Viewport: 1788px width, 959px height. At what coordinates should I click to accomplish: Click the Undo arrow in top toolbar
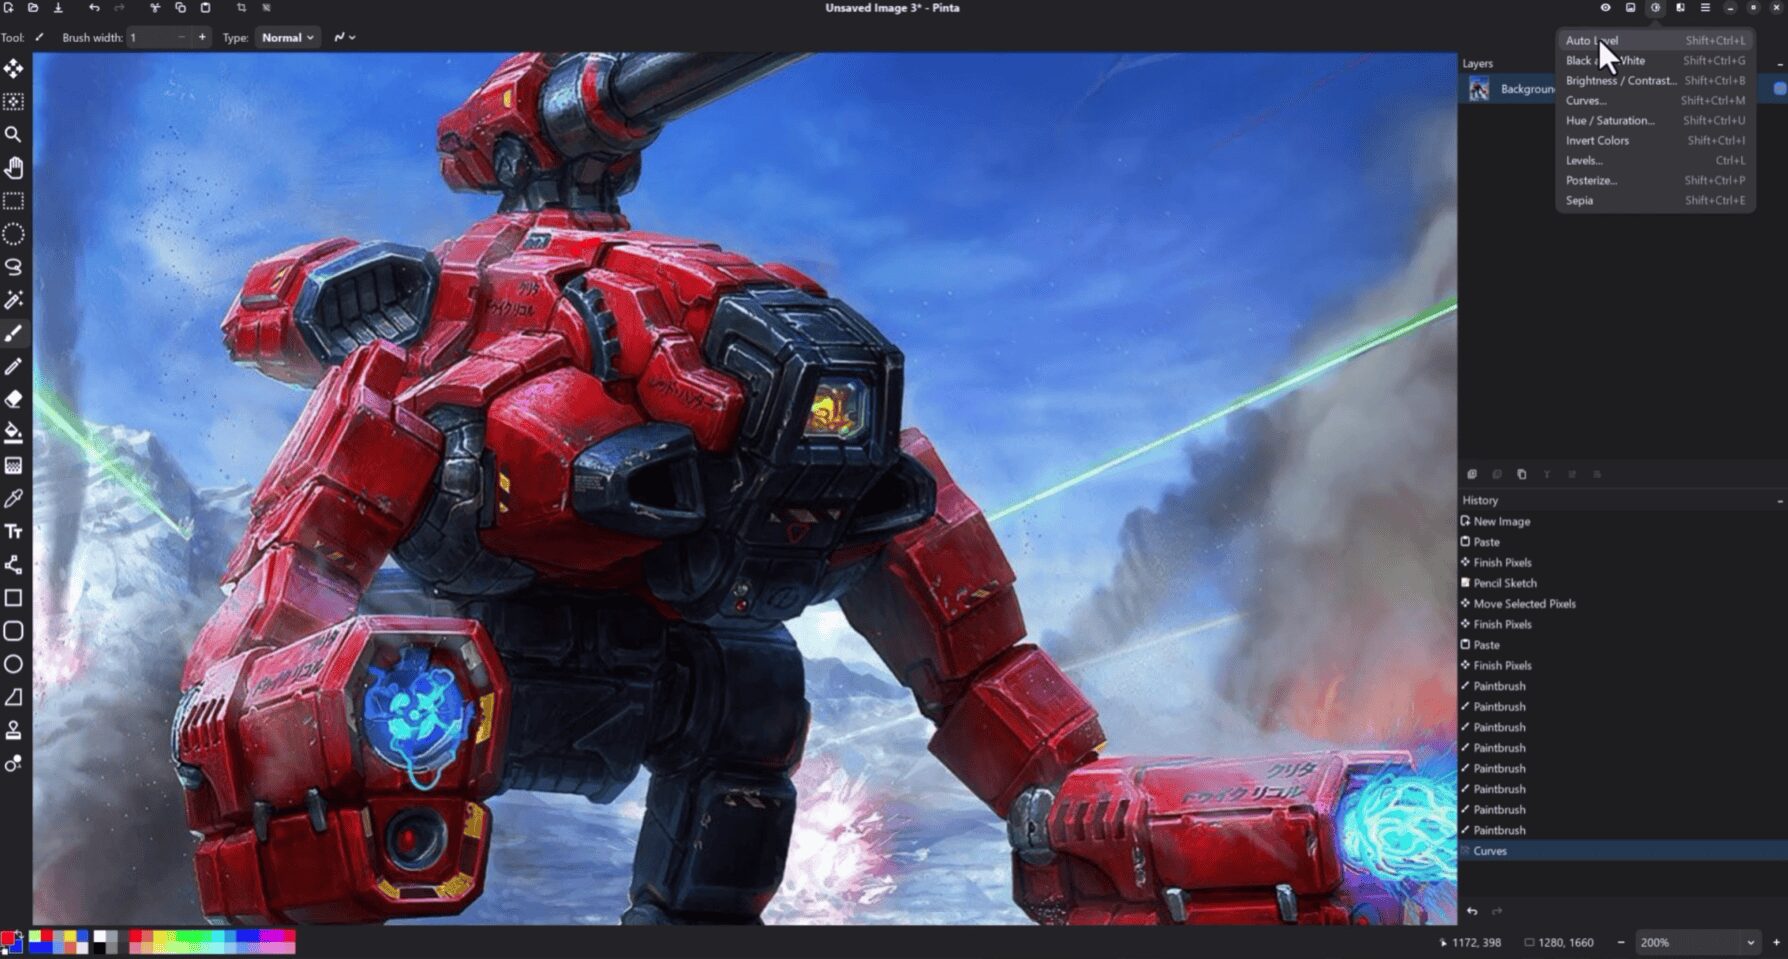[94, 8]
